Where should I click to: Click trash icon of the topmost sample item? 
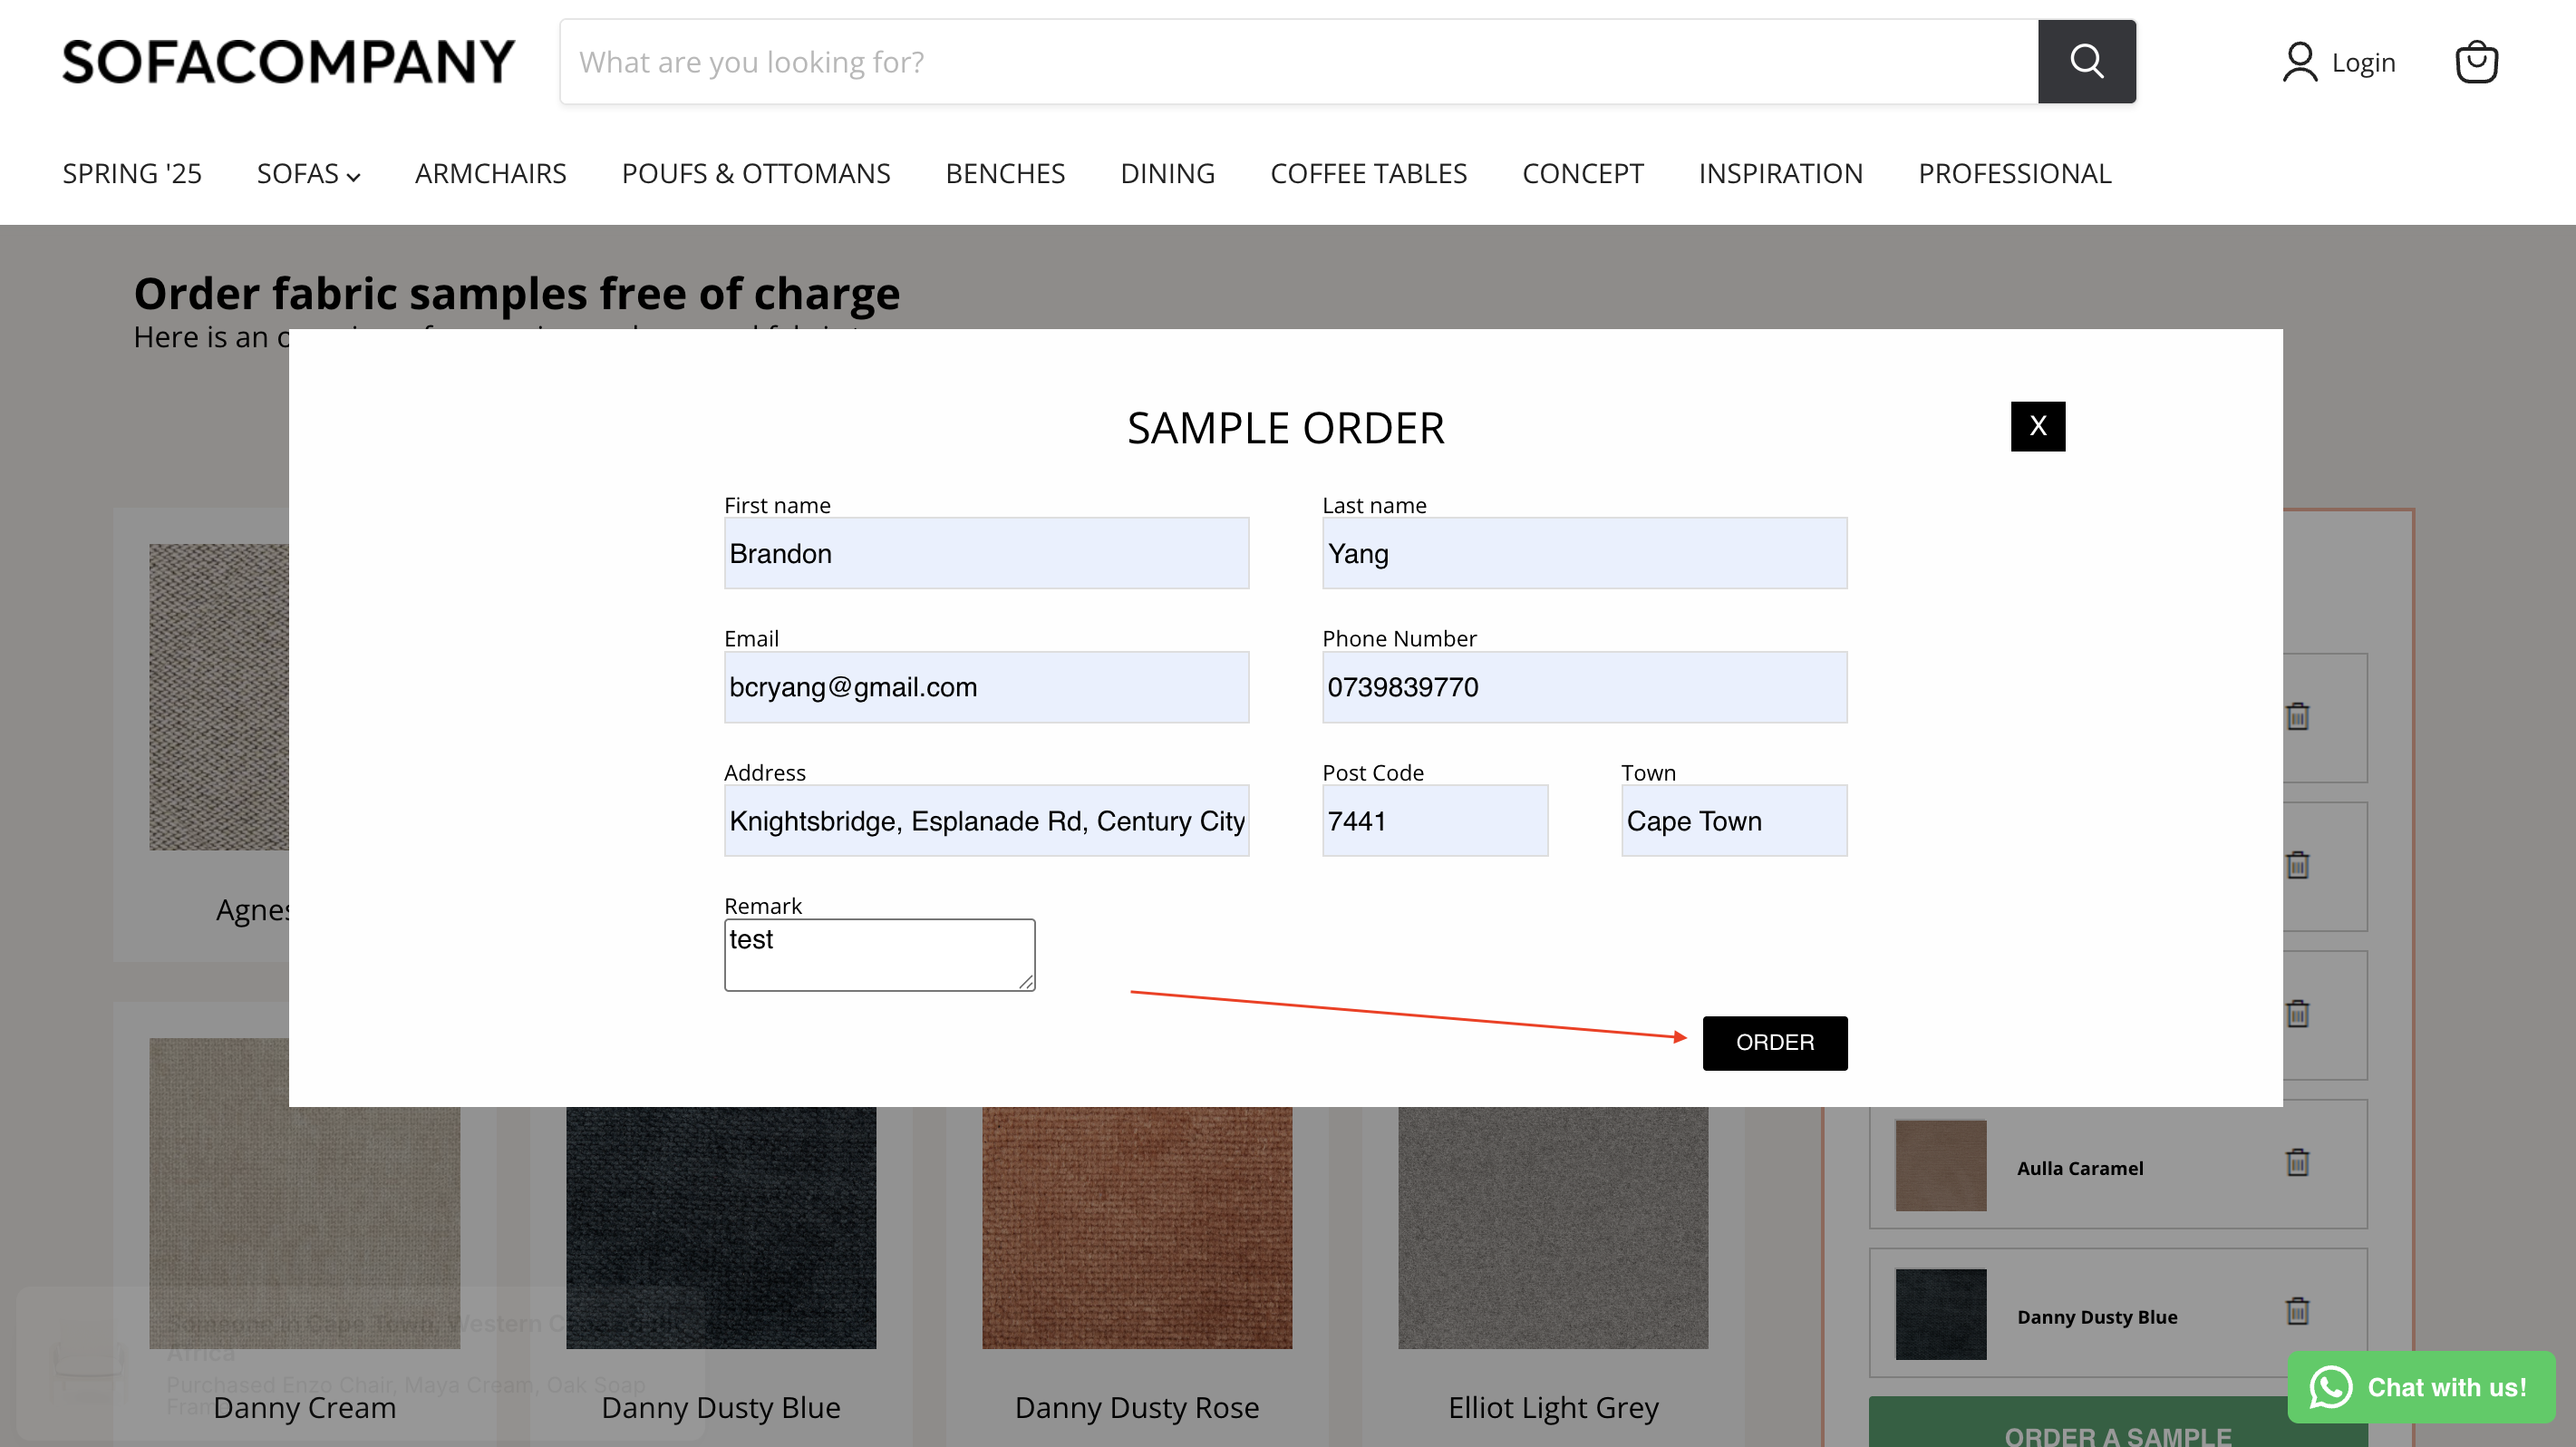(2297, 717)
